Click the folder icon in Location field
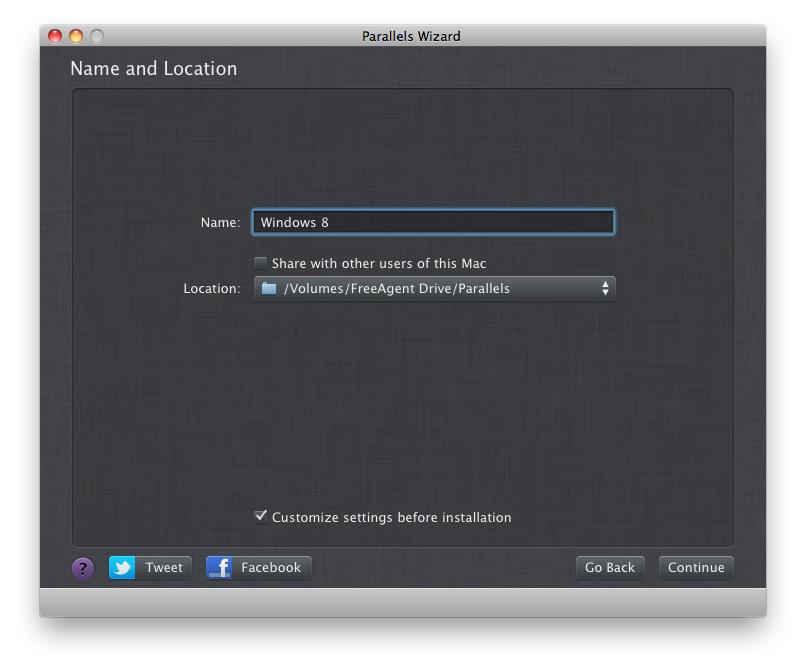The width and height of the screenshot is (806, 672). pos(269,288)
